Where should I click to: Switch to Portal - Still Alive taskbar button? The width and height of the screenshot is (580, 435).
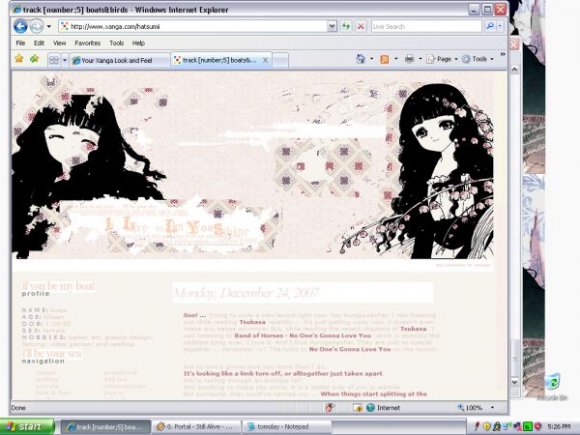(196, 427)
